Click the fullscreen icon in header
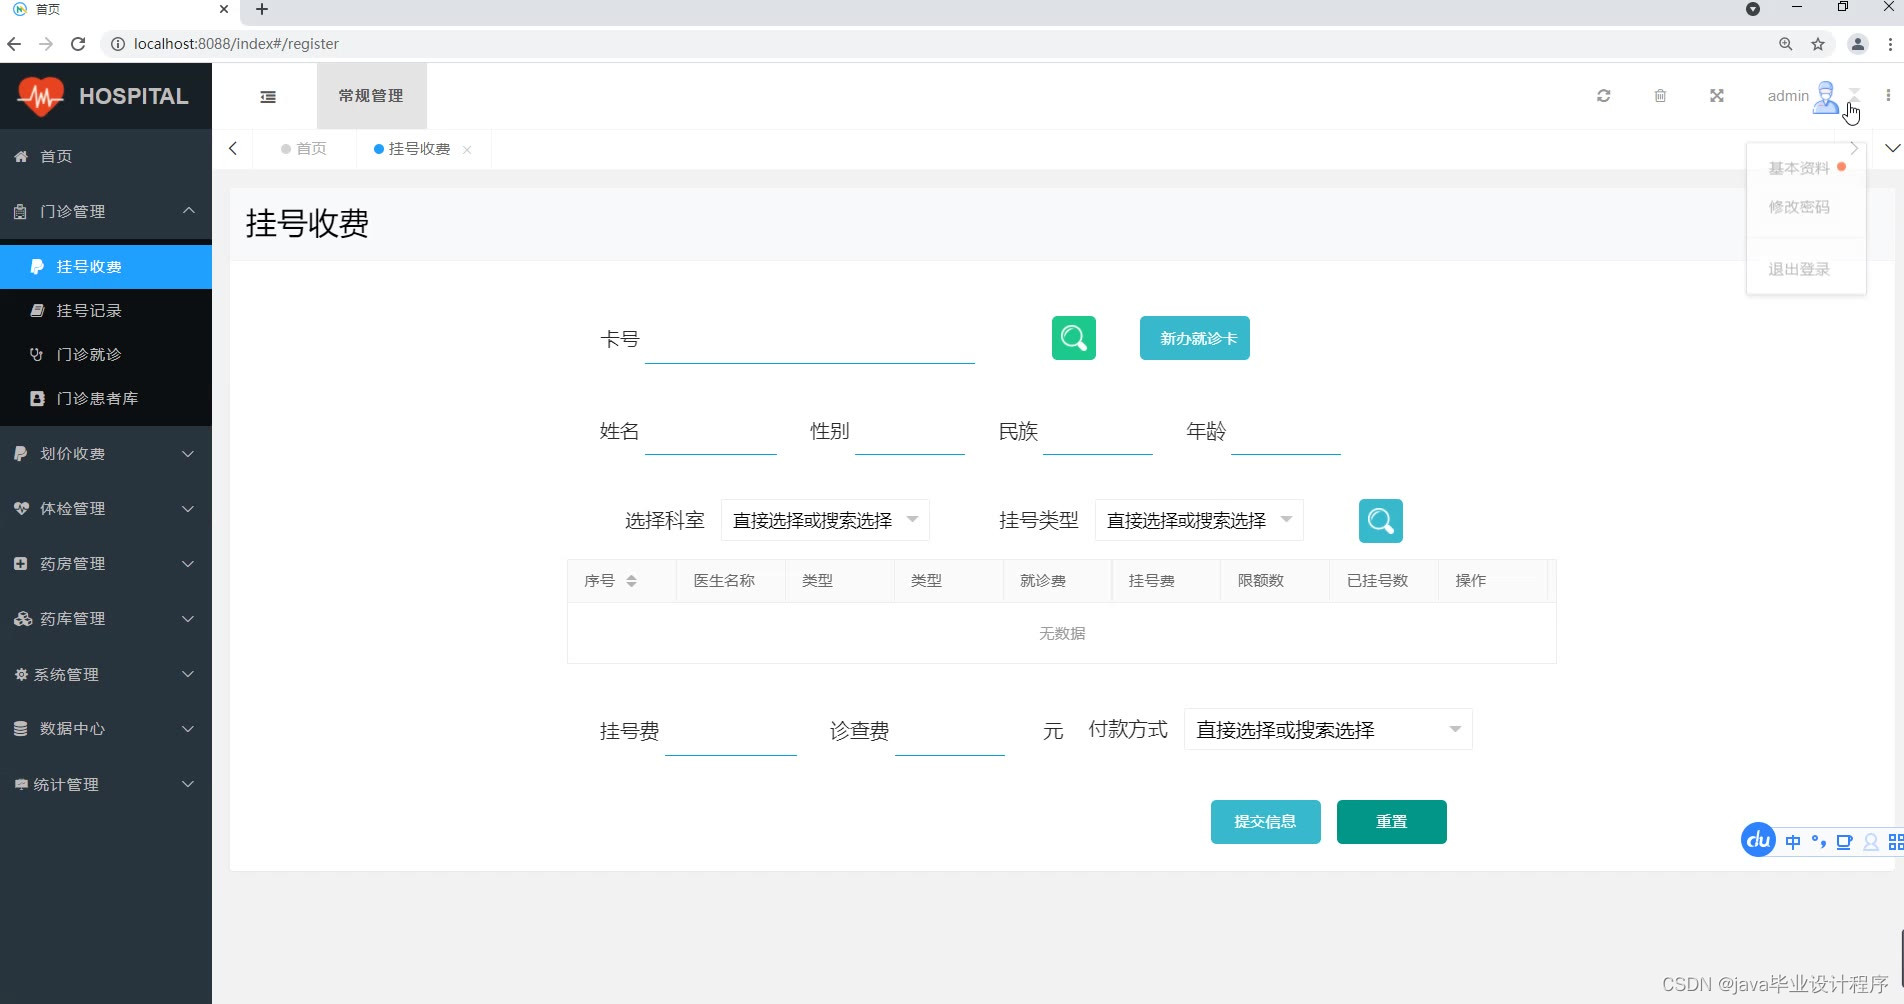 point(1717,96)
